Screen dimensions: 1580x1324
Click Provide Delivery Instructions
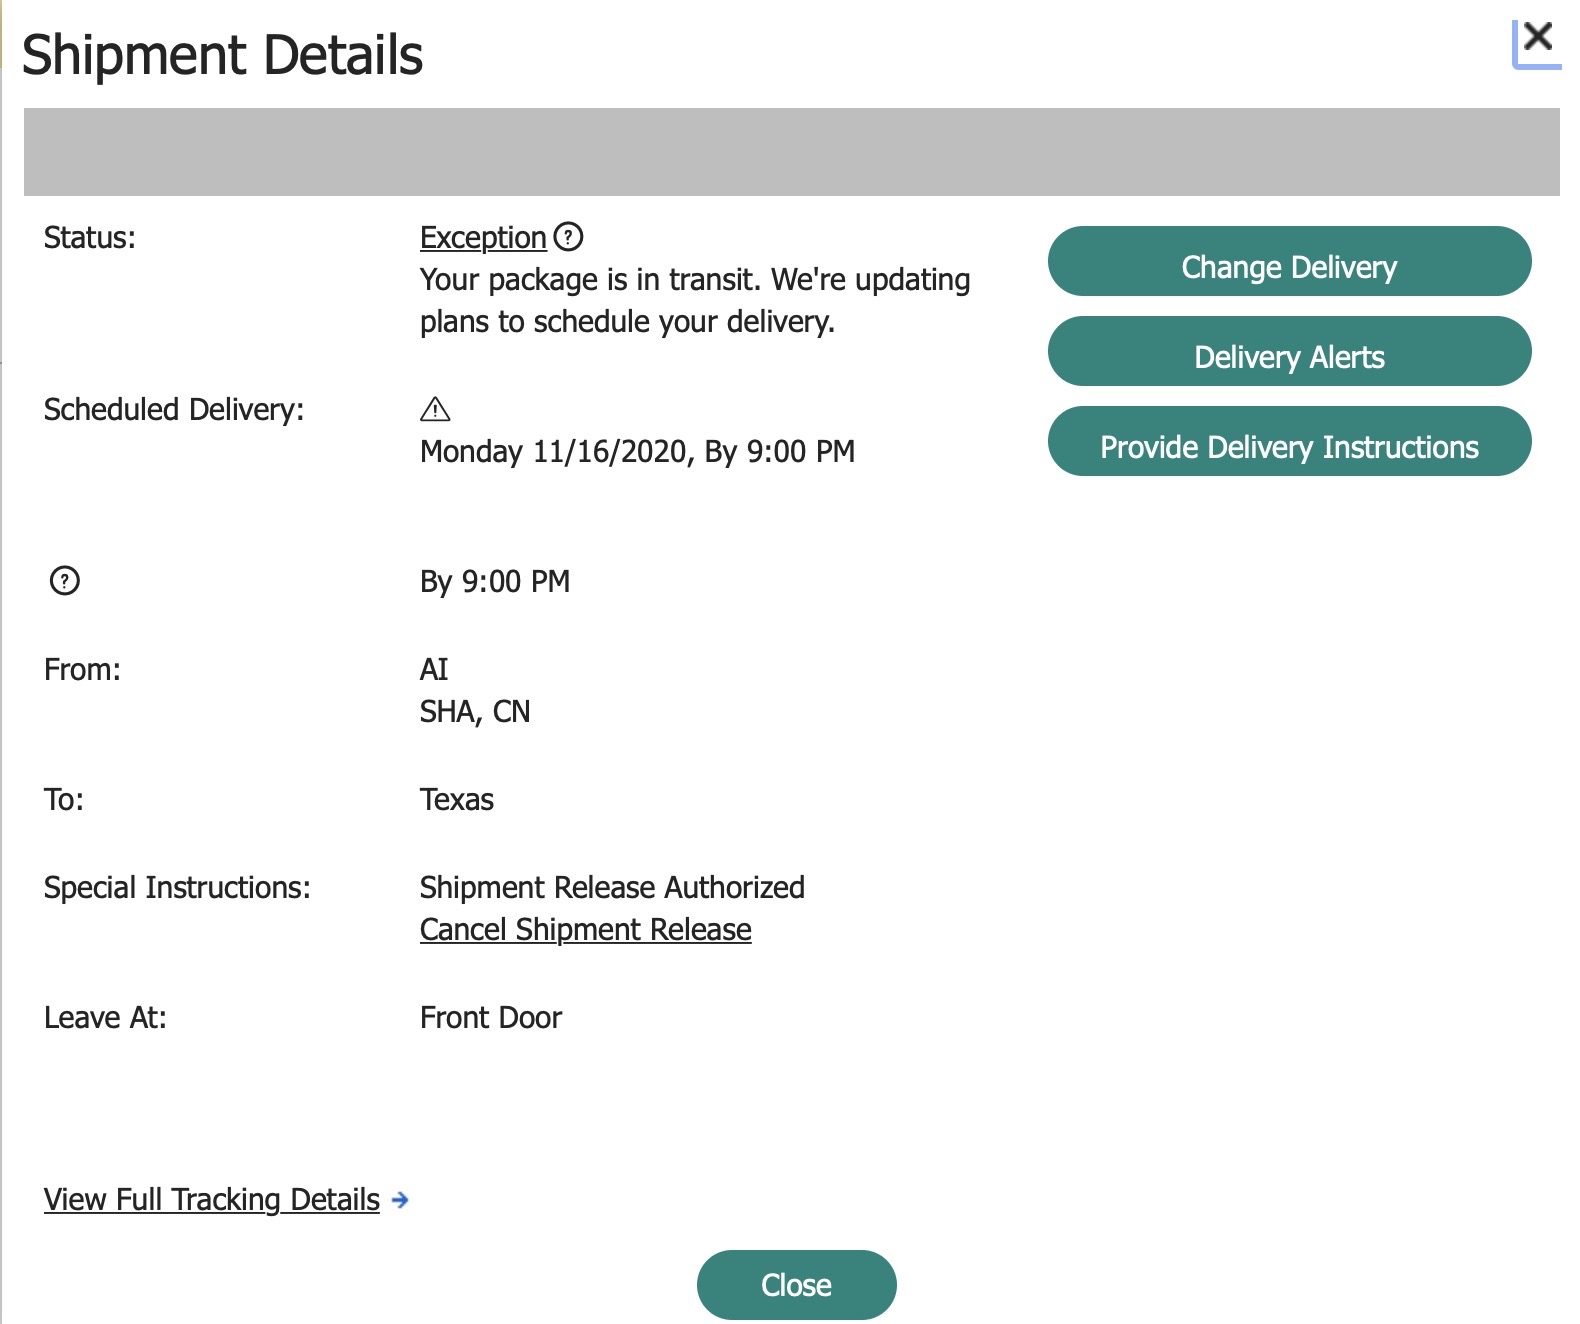1289,446
